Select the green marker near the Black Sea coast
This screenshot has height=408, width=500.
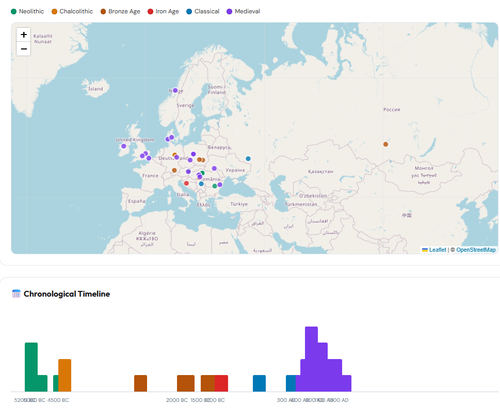pos(215,186)
